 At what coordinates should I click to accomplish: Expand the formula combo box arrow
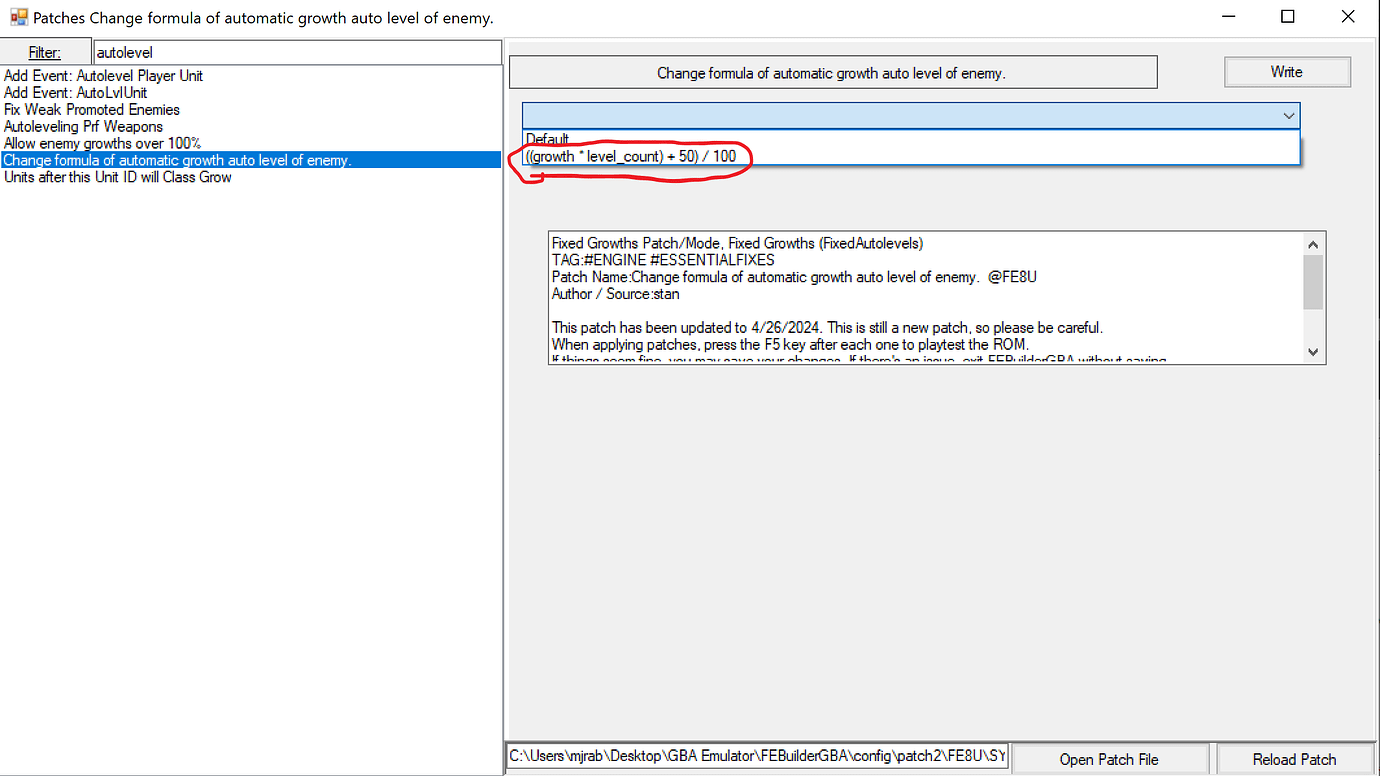point(1288,116)
